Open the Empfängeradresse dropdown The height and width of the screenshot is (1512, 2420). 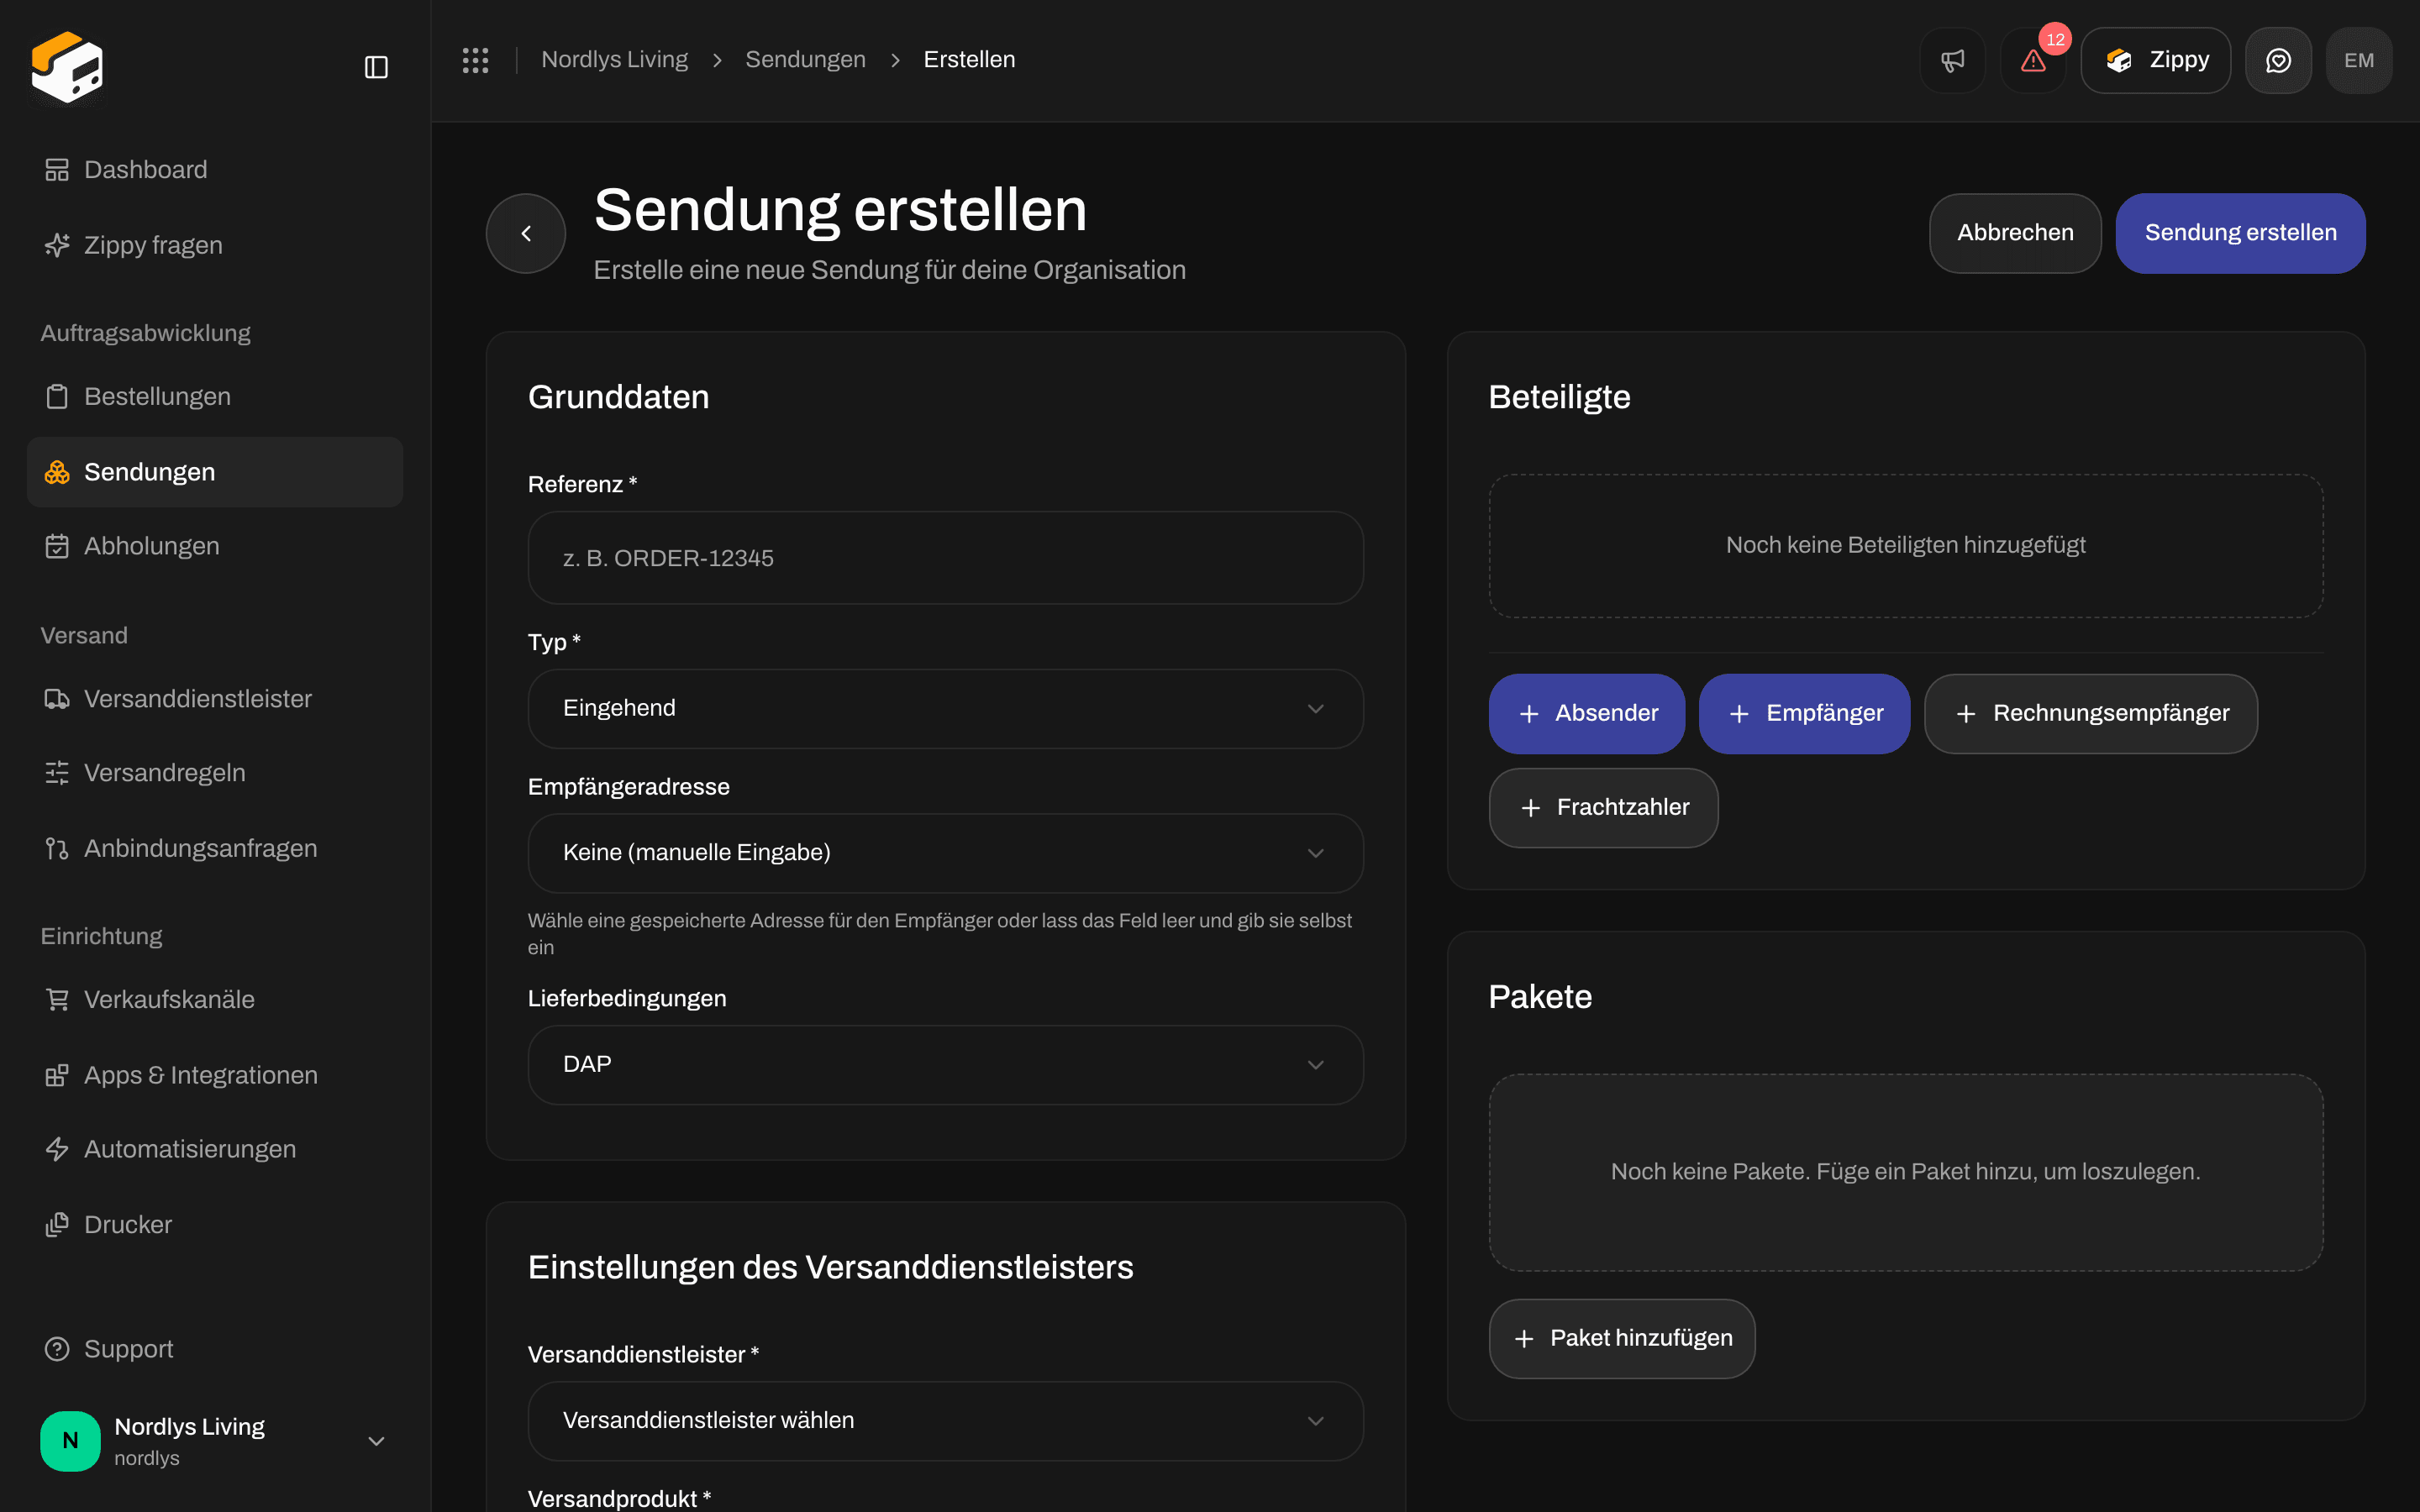[945, 853]
